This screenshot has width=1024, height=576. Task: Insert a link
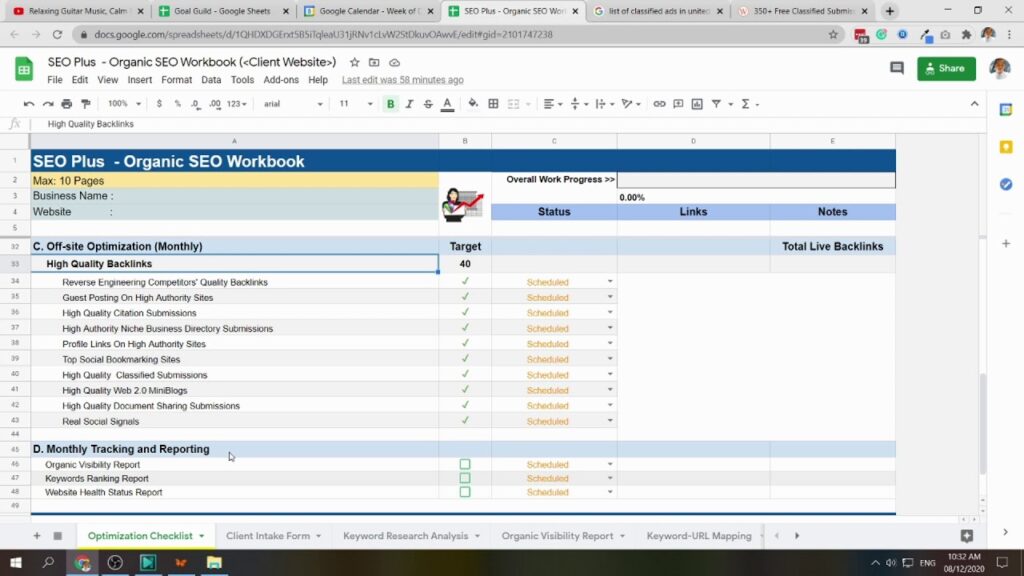[660, 104]
